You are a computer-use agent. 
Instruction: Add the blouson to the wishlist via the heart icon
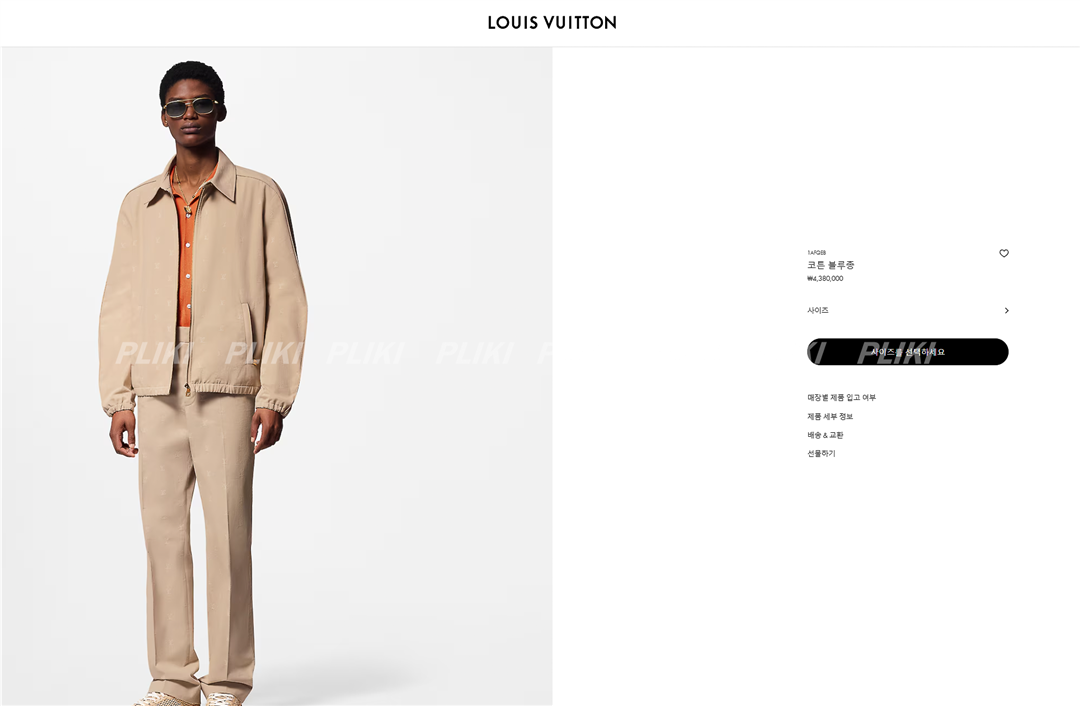[x=1004, y=253]
